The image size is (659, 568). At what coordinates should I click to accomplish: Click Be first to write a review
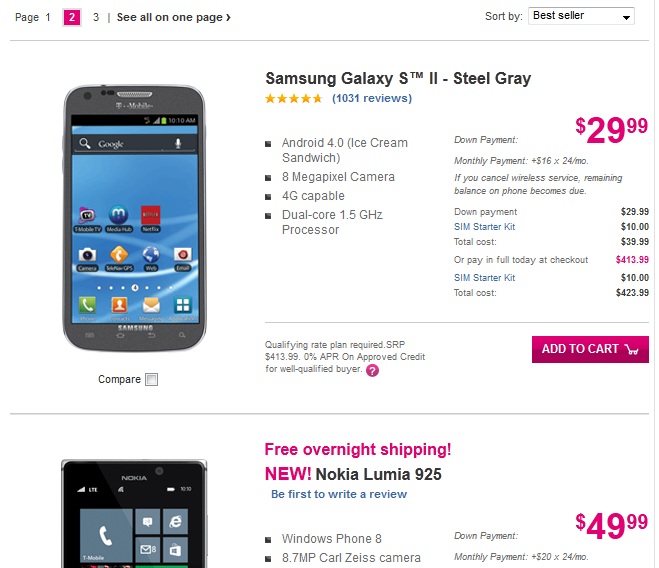point(339,494)
